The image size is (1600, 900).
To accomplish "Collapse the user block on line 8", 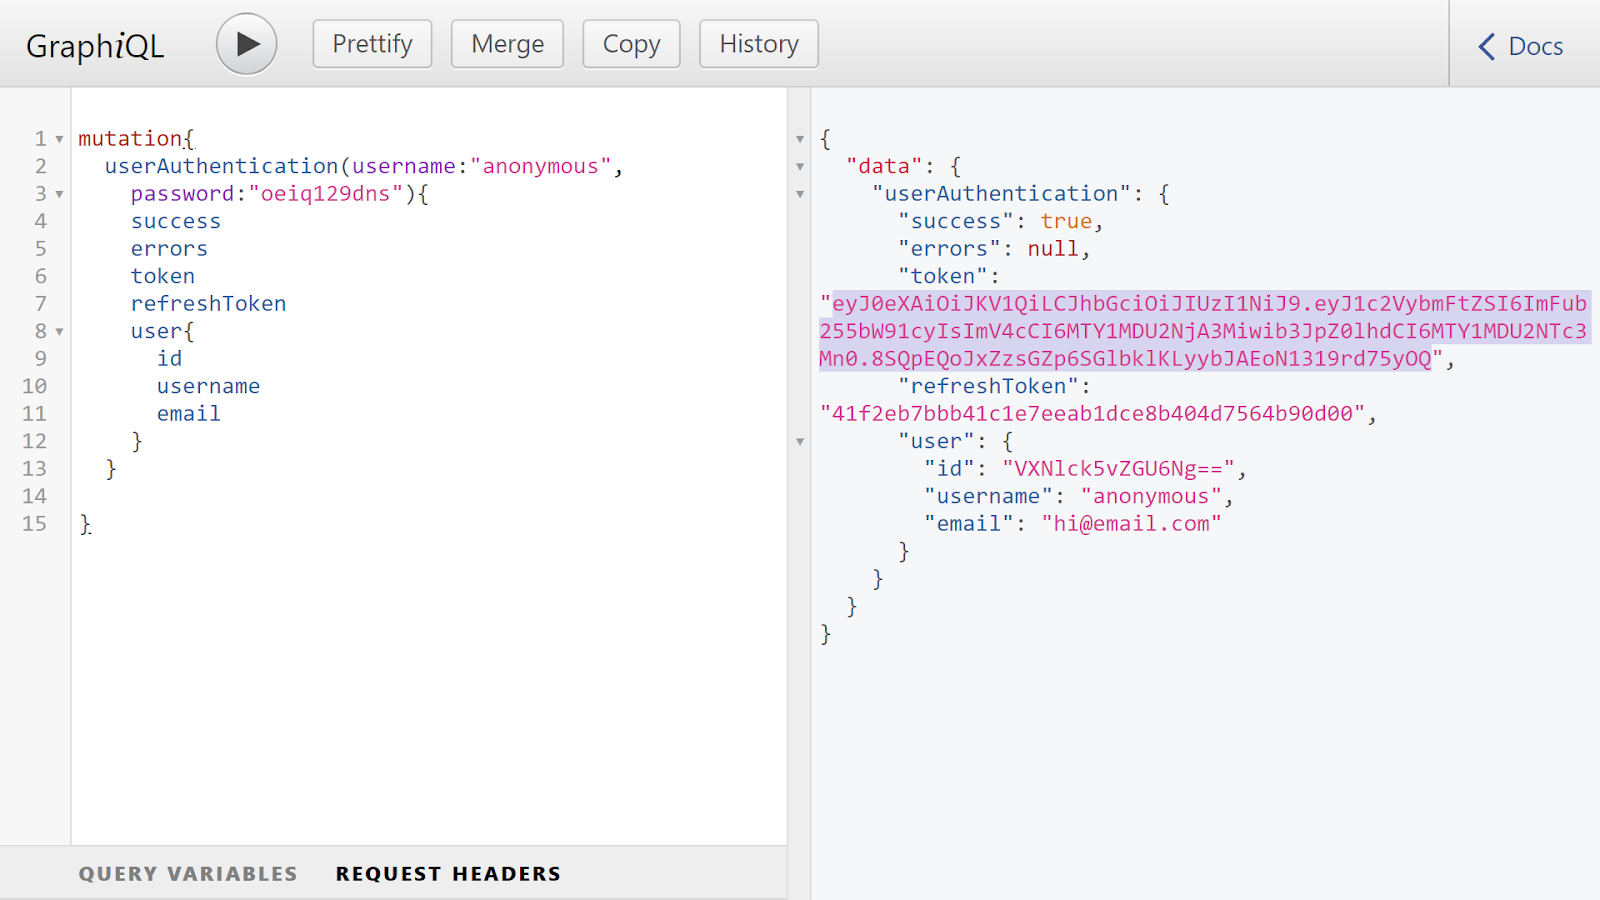I will [x=60, y=331].
